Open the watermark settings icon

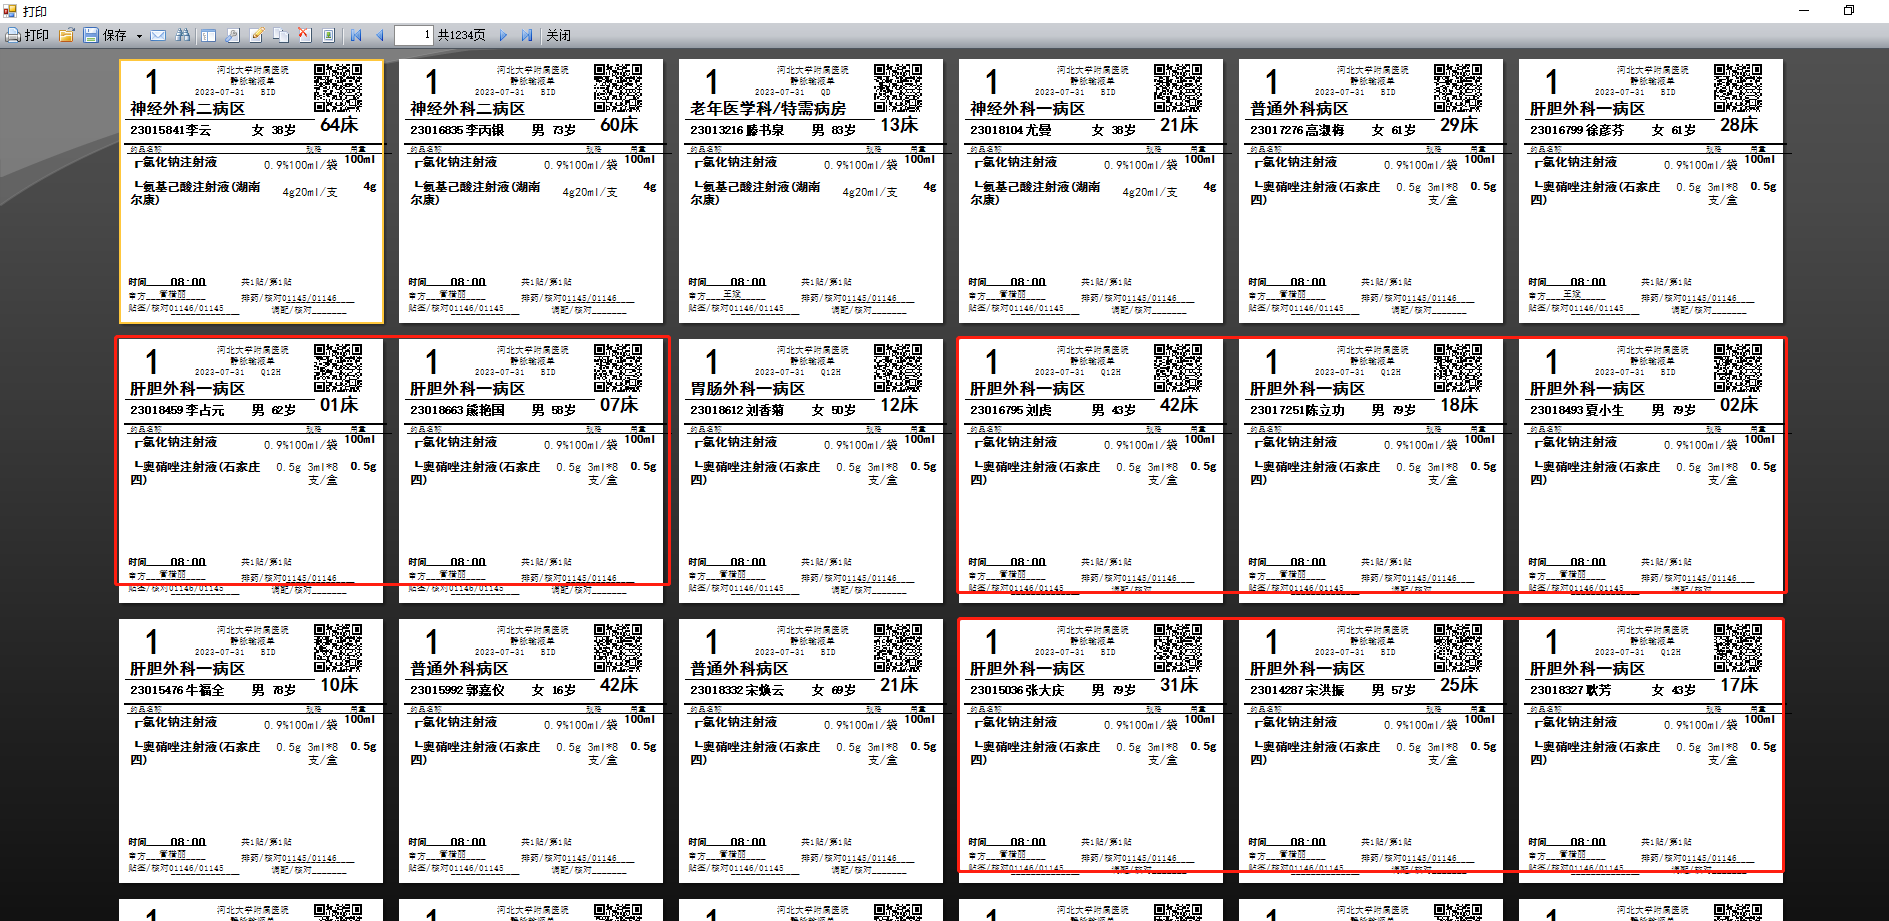[x=329, y=35]
